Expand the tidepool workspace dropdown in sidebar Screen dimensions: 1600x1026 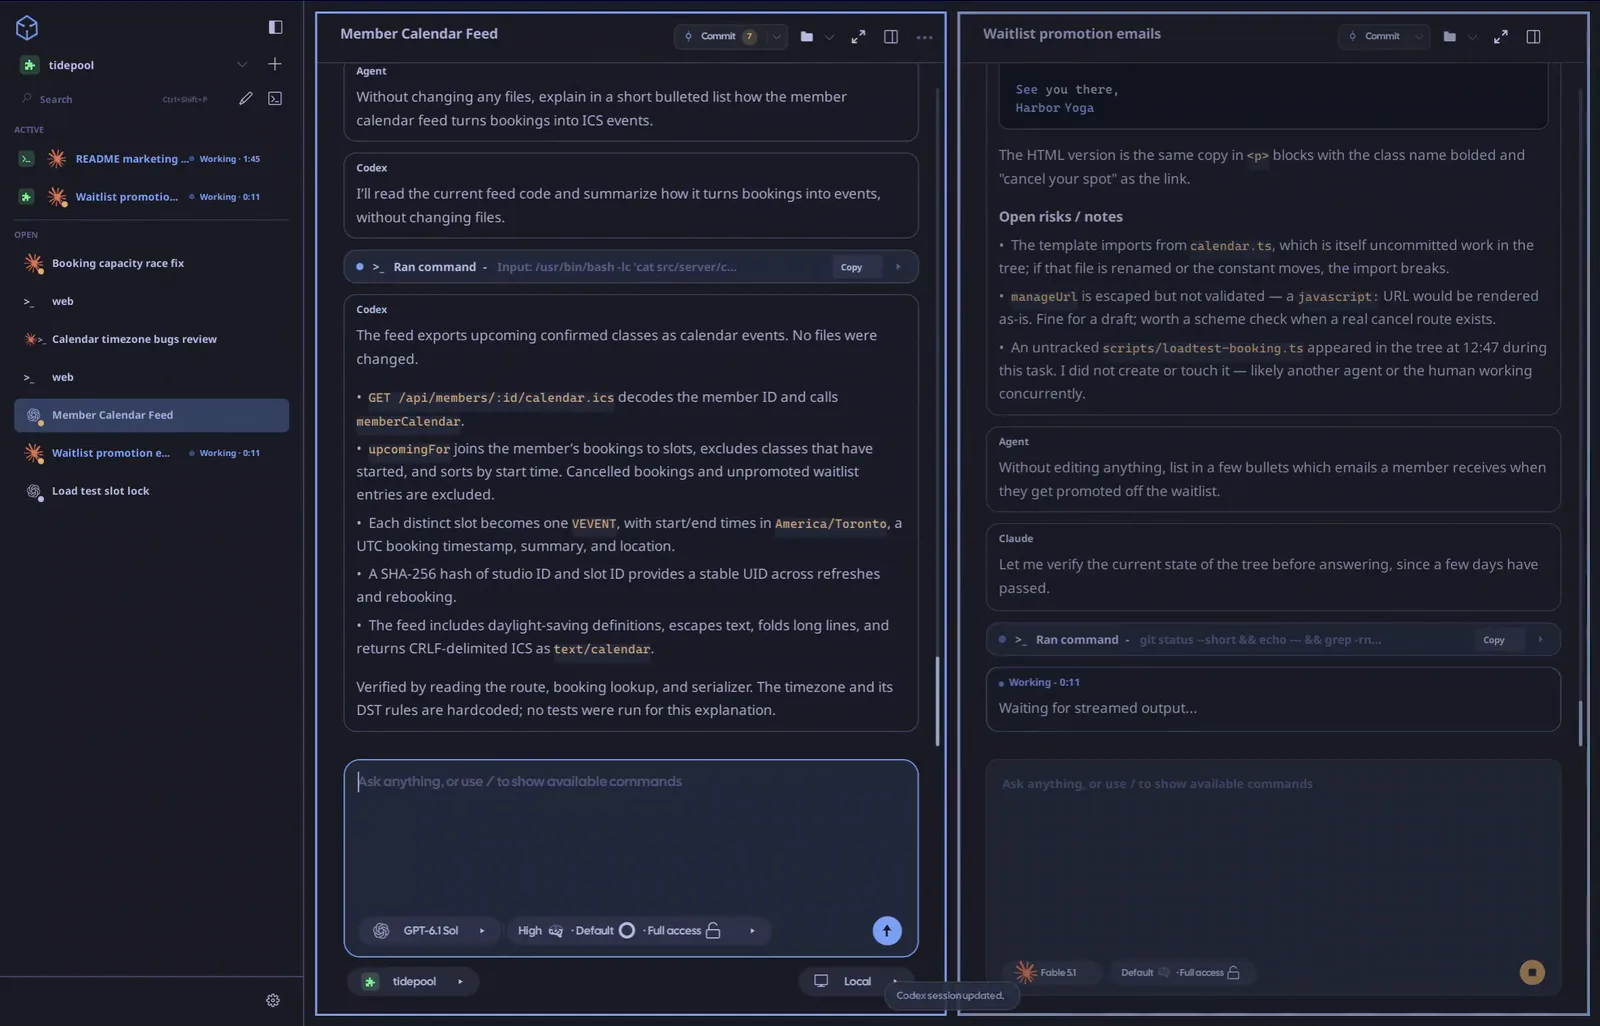[x=242, y=64]
